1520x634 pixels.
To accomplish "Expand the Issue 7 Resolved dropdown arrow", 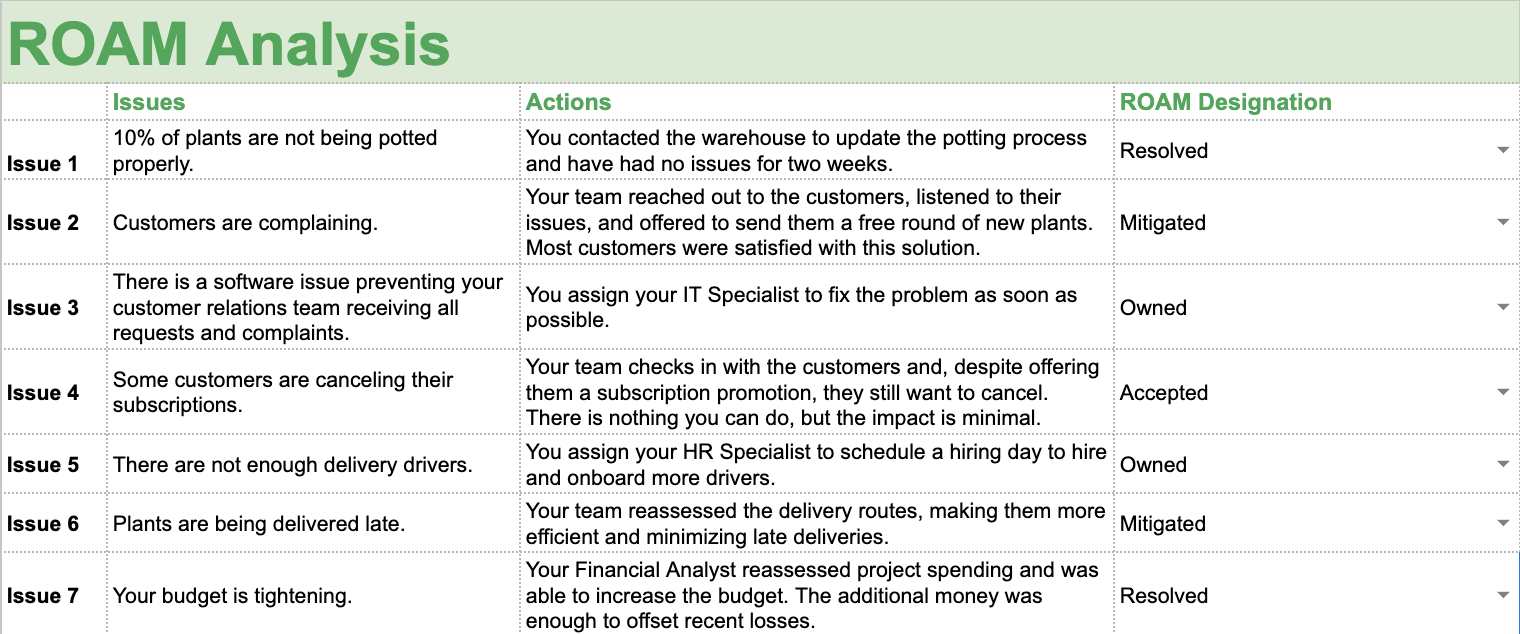I will [x=1502, y=595].
